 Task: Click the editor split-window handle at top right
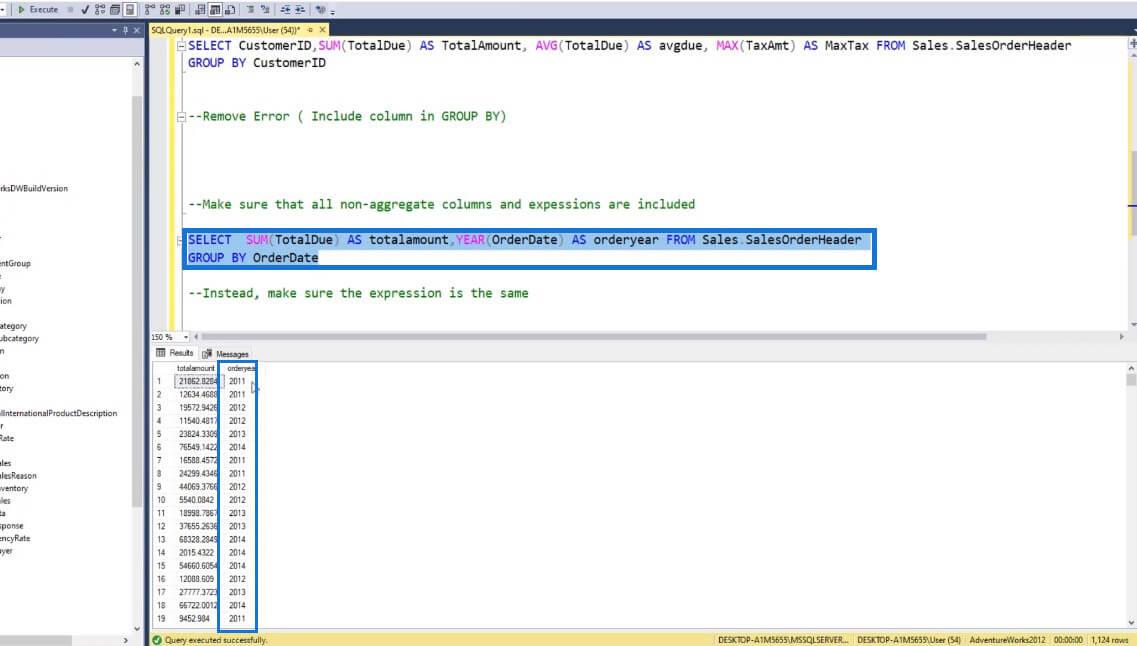(1133, 44)
